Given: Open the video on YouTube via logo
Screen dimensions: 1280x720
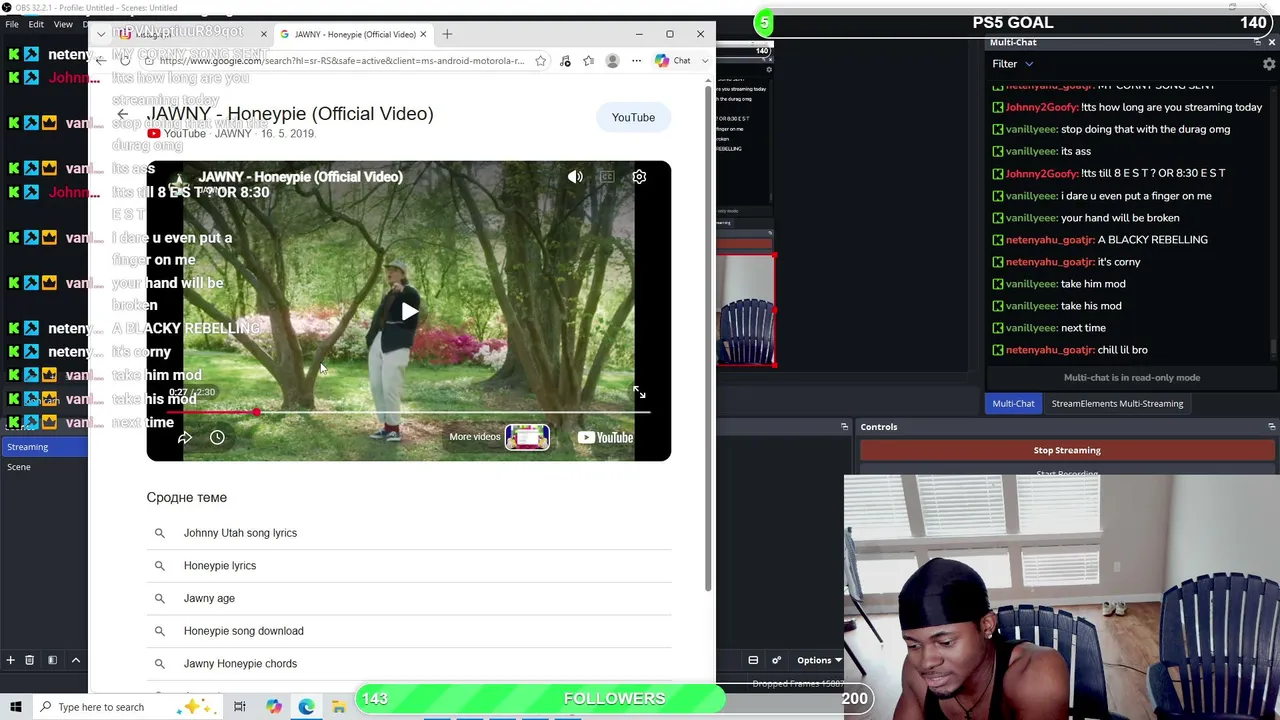Looking at the screenshot, I should coord(606,437).
